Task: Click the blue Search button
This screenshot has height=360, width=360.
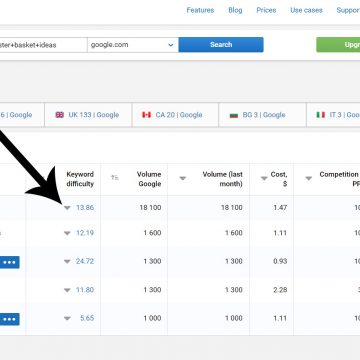Action: pos(221,45)
